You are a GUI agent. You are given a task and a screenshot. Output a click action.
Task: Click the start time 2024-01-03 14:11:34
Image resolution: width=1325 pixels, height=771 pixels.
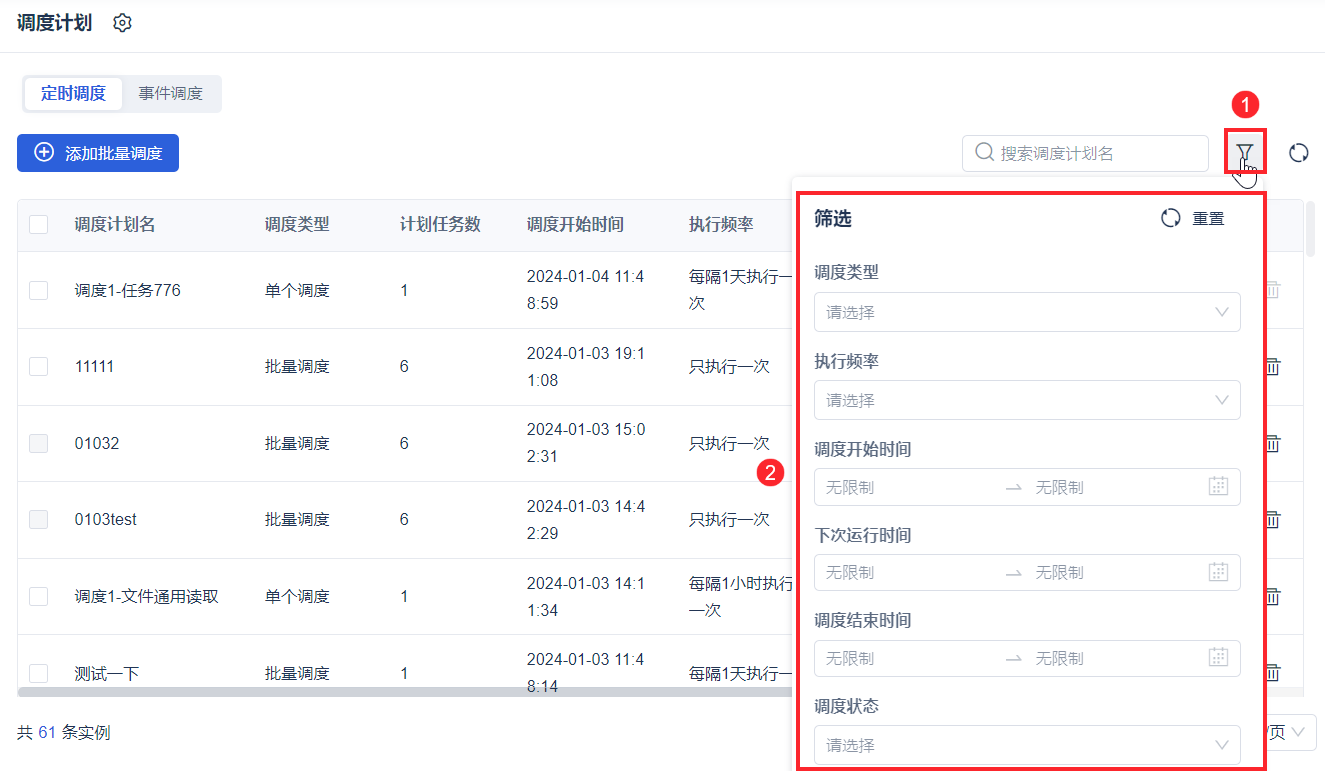click(586, 597)
